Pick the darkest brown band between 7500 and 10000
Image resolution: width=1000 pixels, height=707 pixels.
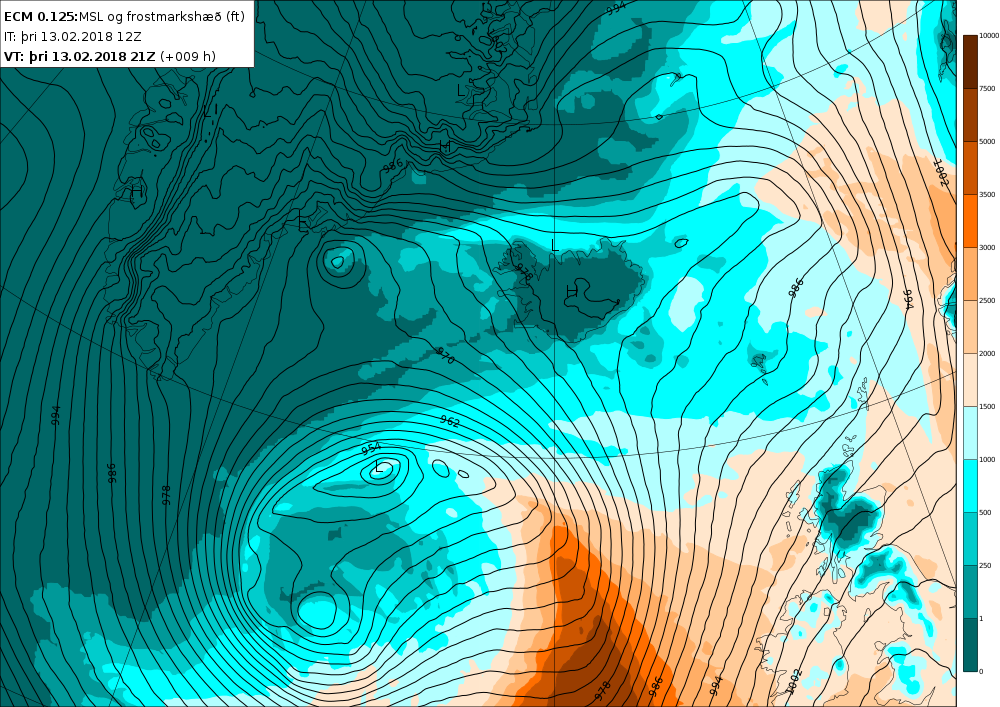click(x=970, y=62)
